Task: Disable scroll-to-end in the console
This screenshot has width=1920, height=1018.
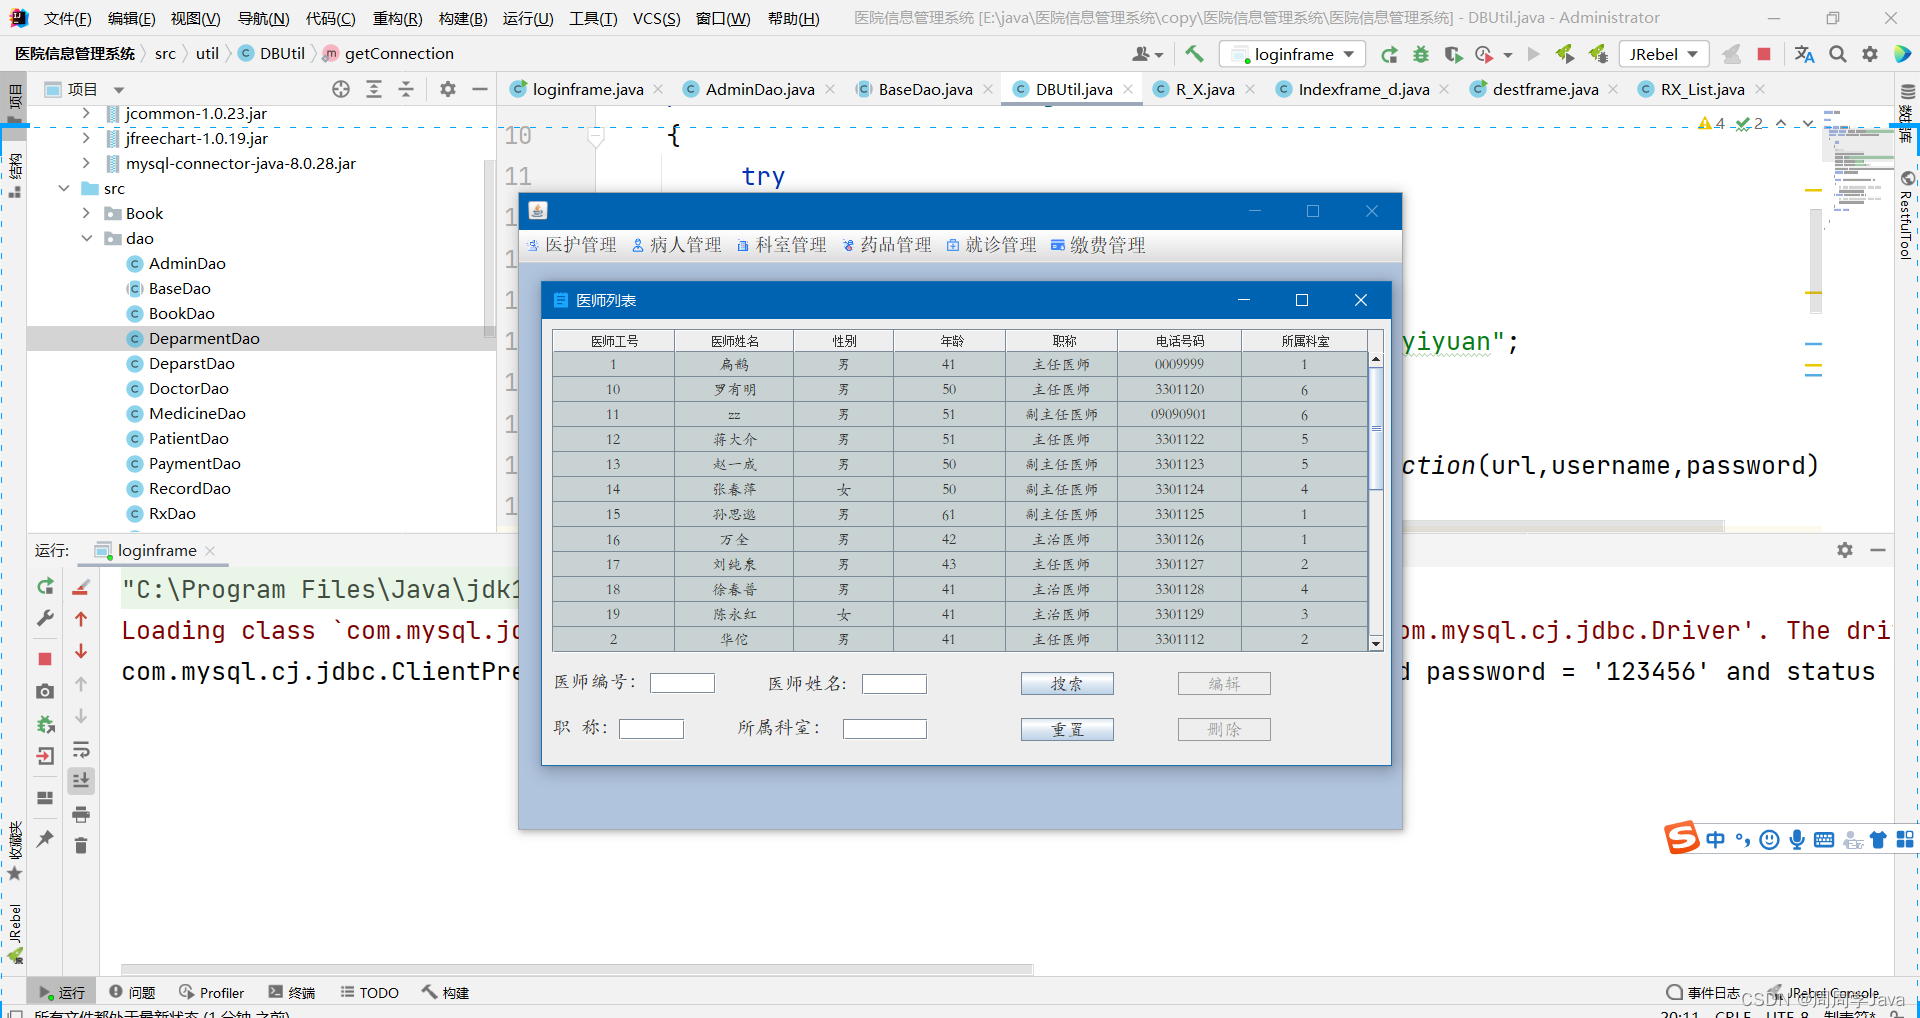Action: (81, 780)
